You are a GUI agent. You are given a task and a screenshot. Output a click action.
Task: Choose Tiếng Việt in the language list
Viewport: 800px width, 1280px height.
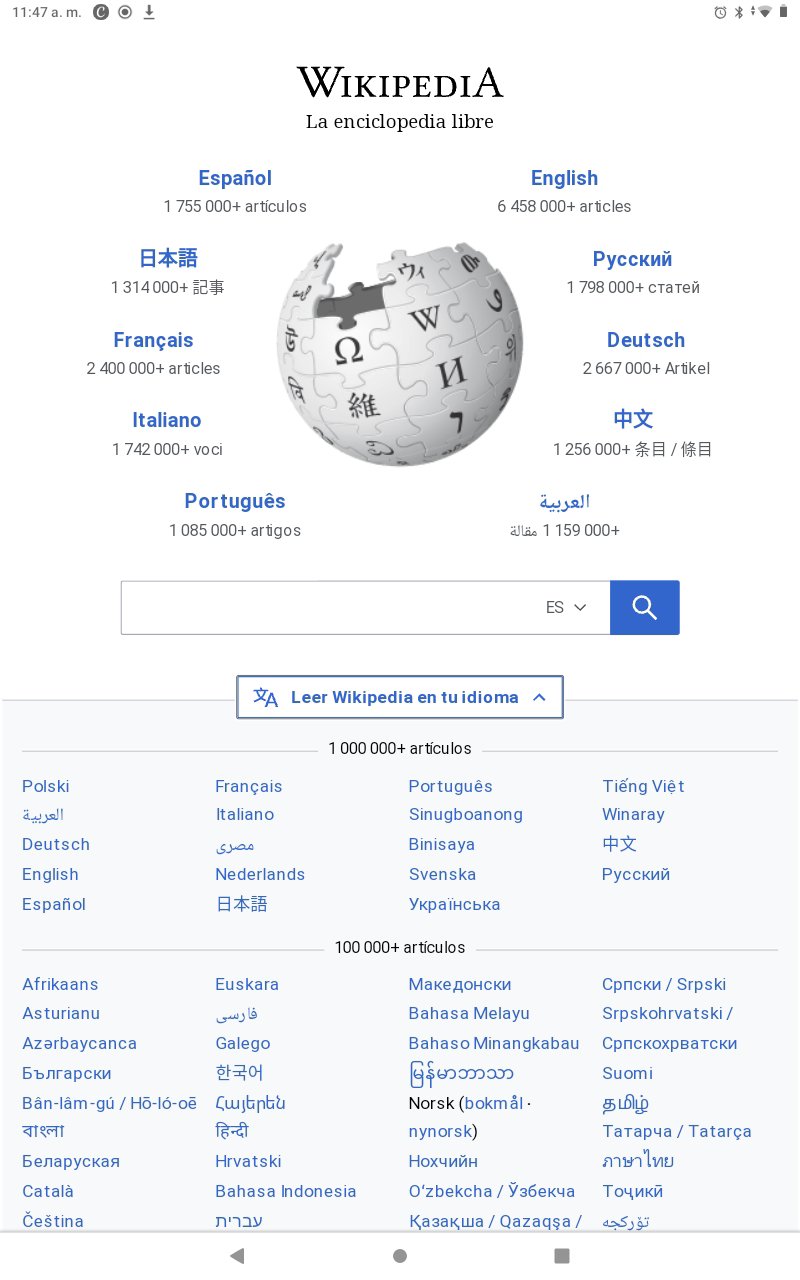tap(643, 786)
